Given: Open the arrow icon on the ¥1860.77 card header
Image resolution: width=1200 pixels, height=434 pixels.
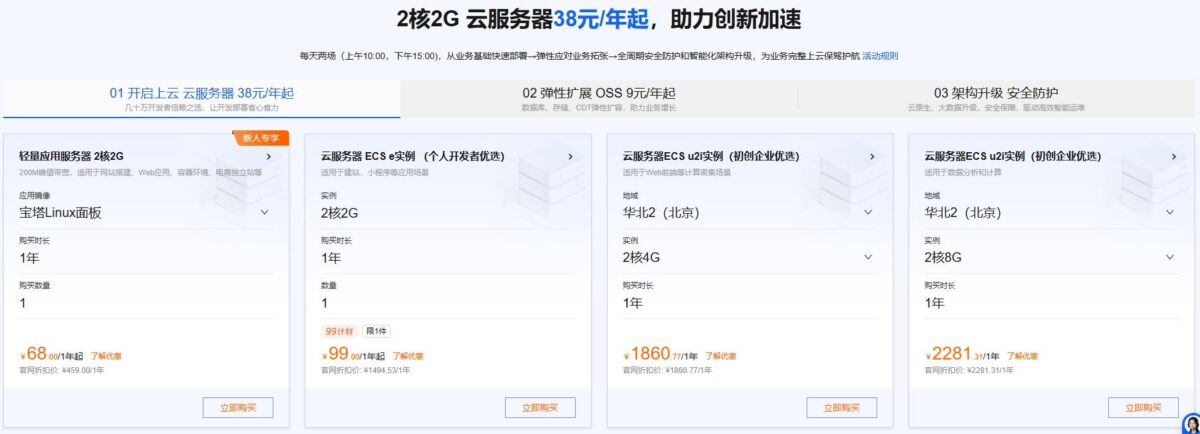Looking at the screenshot, I should 872,156.
